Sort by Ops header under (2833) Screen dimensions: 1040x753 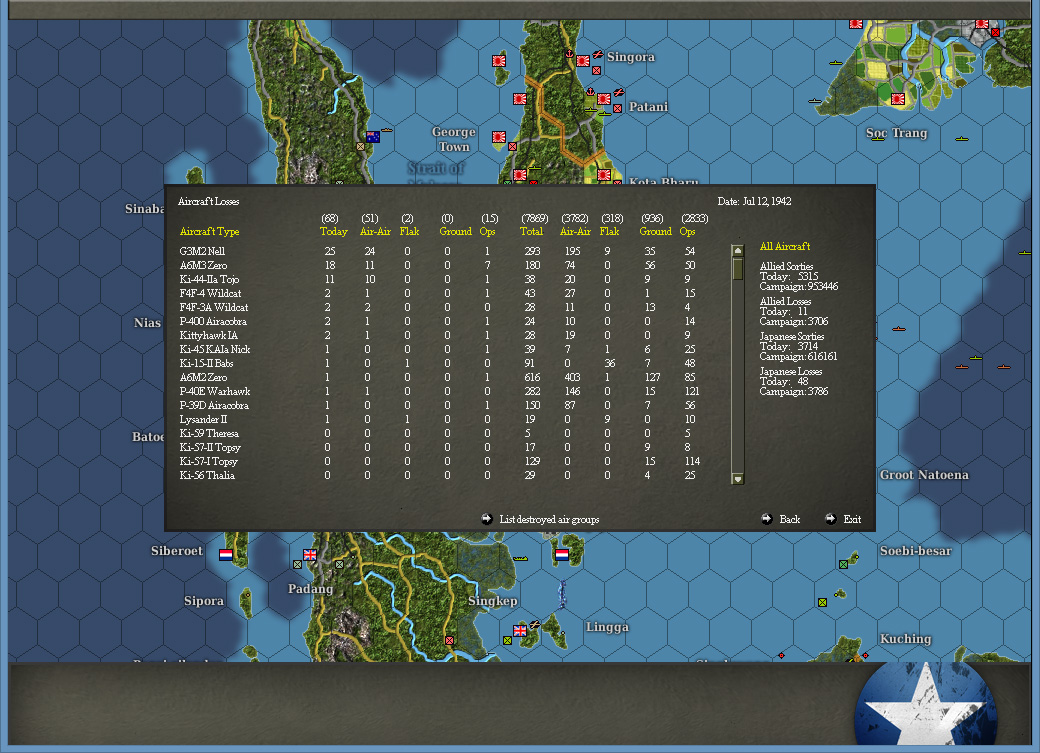[x=687, y=232]
